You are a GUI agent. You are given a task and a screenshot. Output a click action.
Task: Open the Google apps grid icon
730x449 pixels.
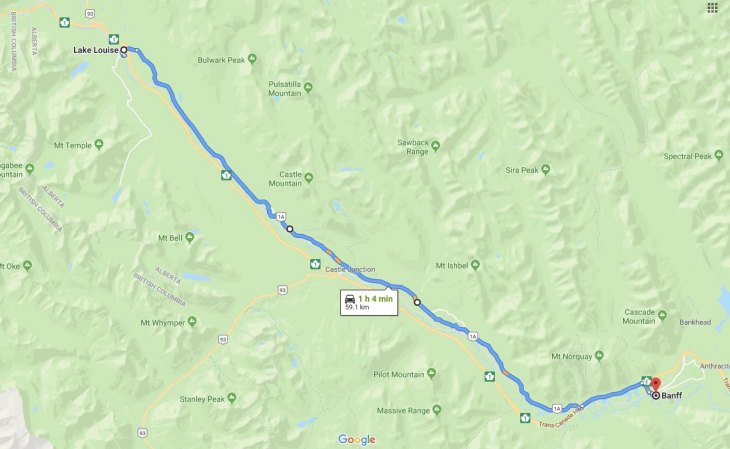[x=712, y=8]
